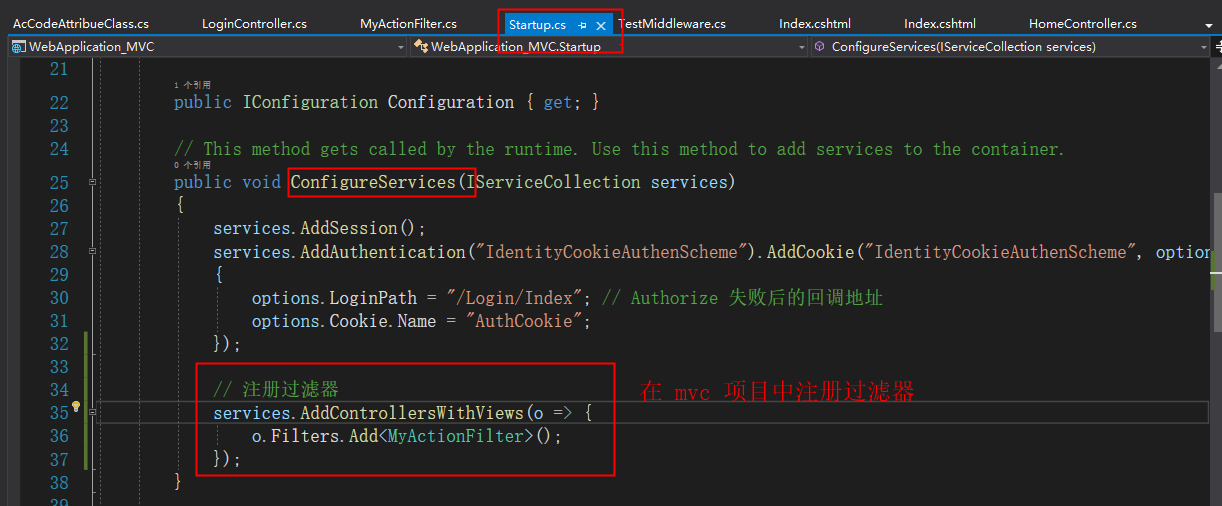Pin the Startup.cs tab
The width and height of the screenshot is (1222, 506).
(x=582, y=25)
